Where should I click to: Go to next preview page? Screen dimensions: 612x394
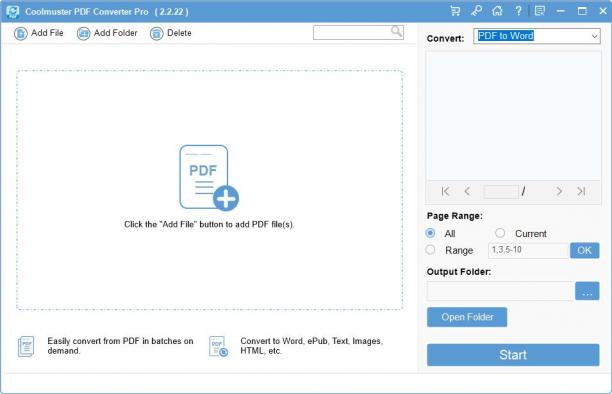(x=559, y=191)
